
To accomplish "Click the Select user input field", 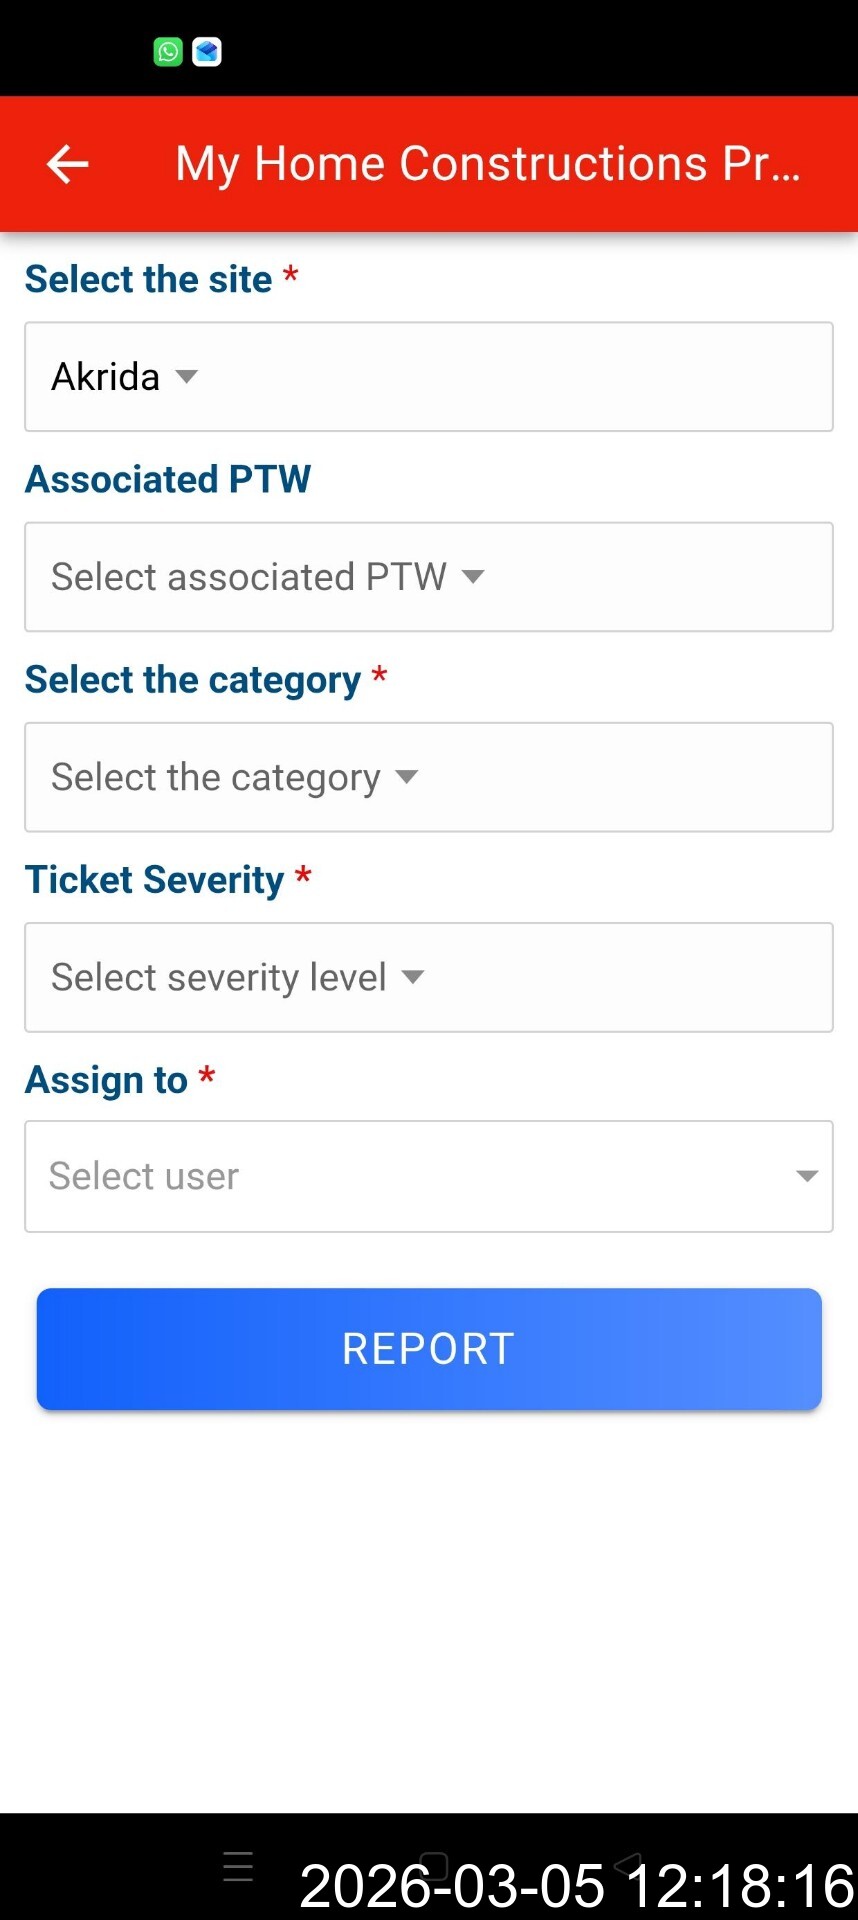I will point(400,1176).
